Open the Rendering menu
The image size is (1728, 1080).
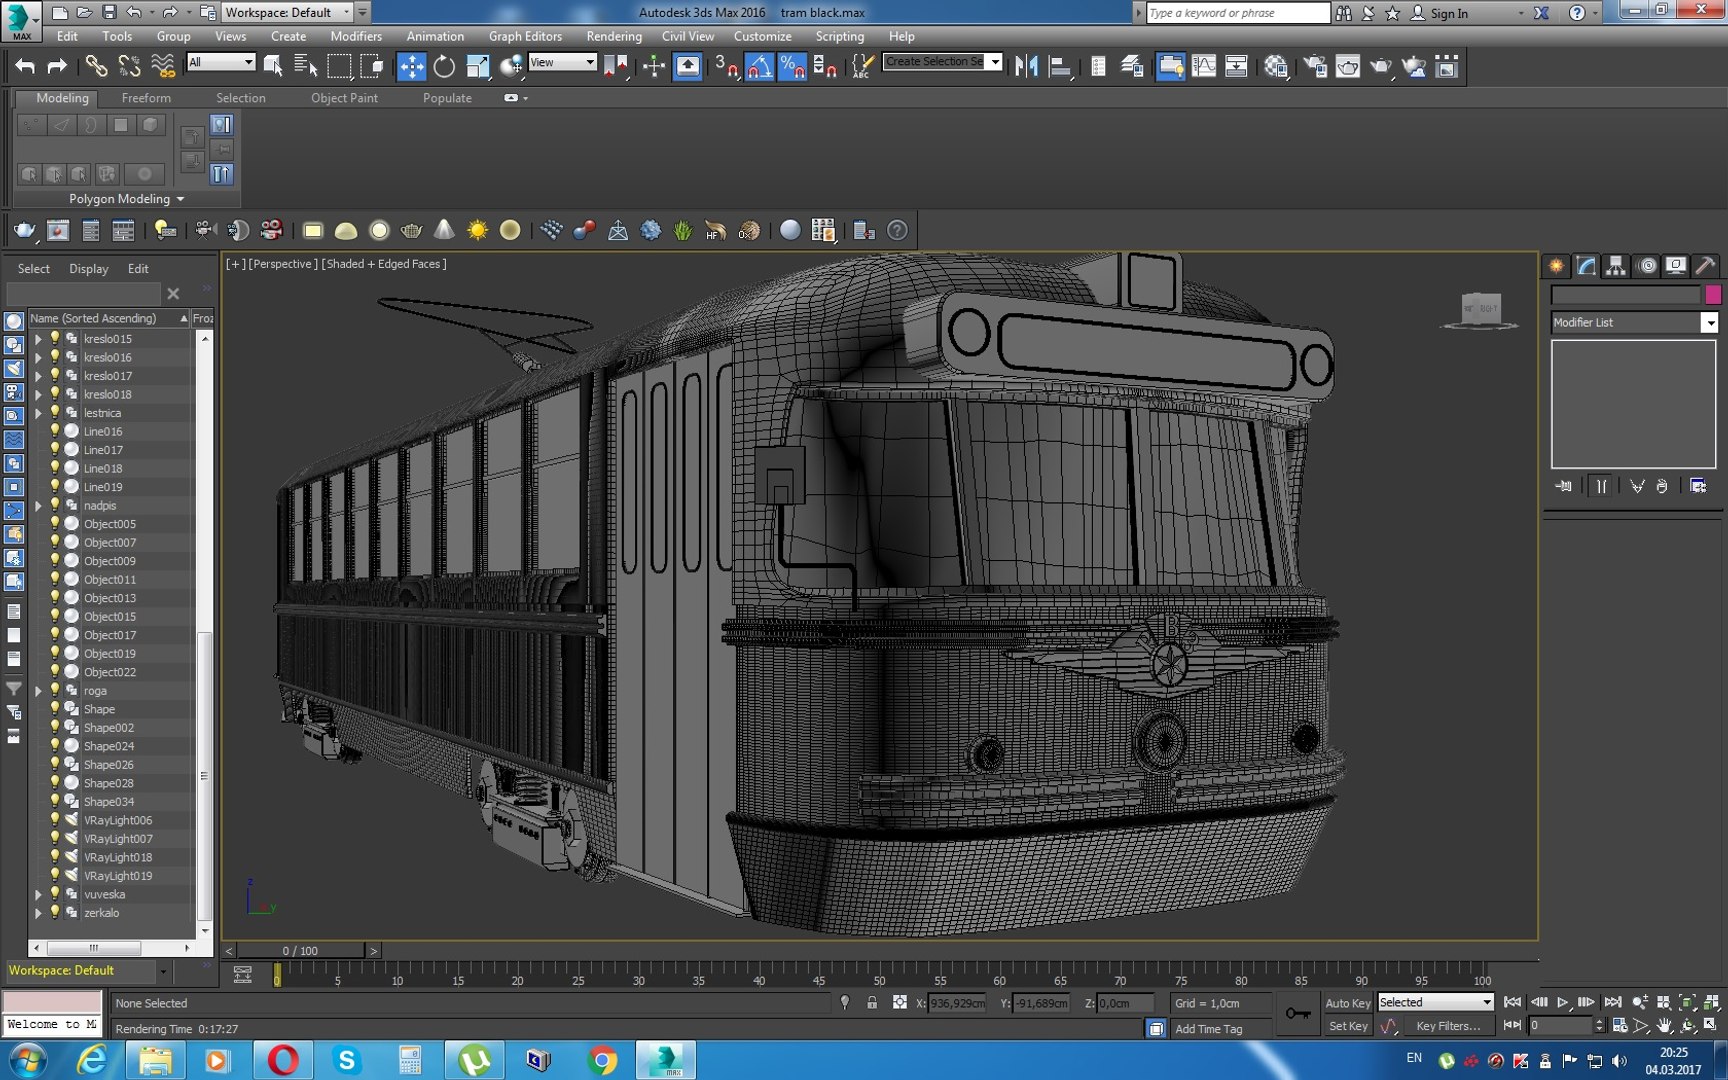pos(614,36)
